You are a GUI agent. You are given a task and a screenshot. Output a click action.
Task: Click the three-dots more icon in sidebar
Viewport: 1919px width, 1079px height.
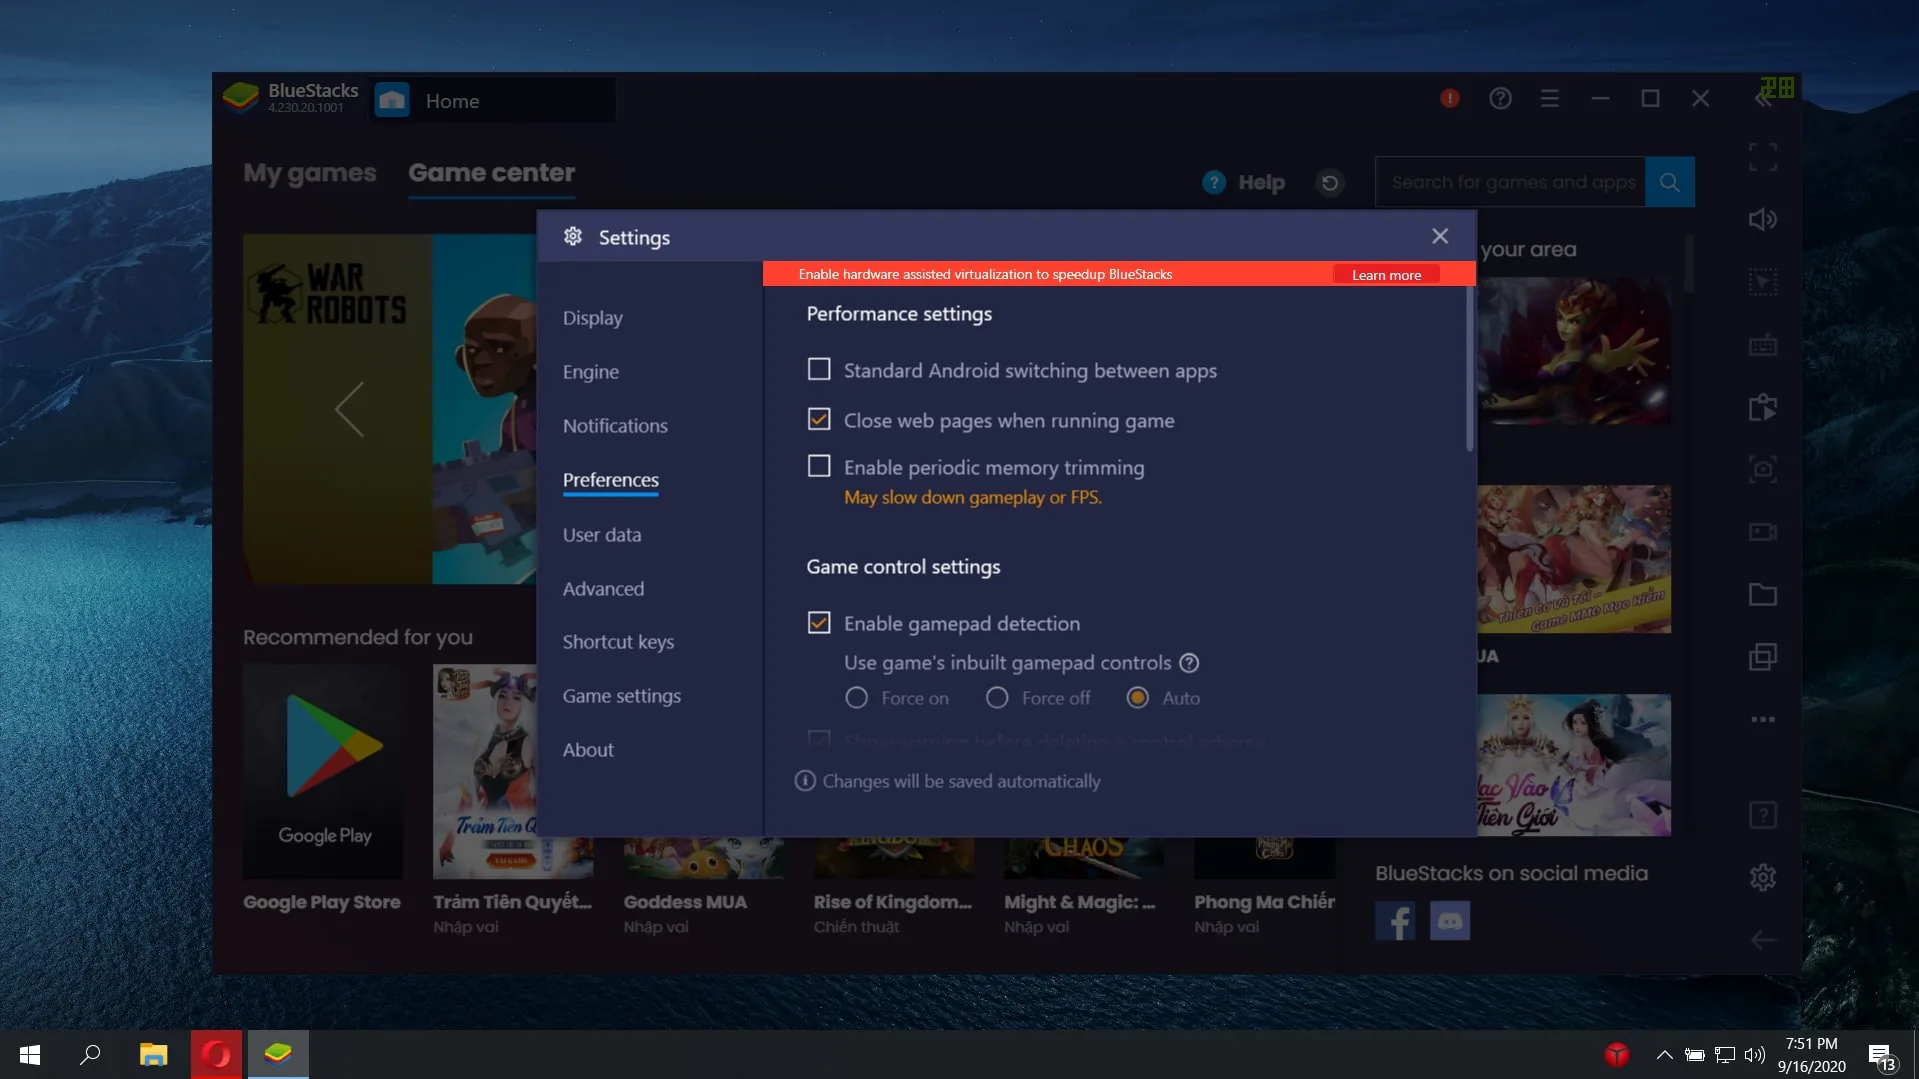[1762, 720]
